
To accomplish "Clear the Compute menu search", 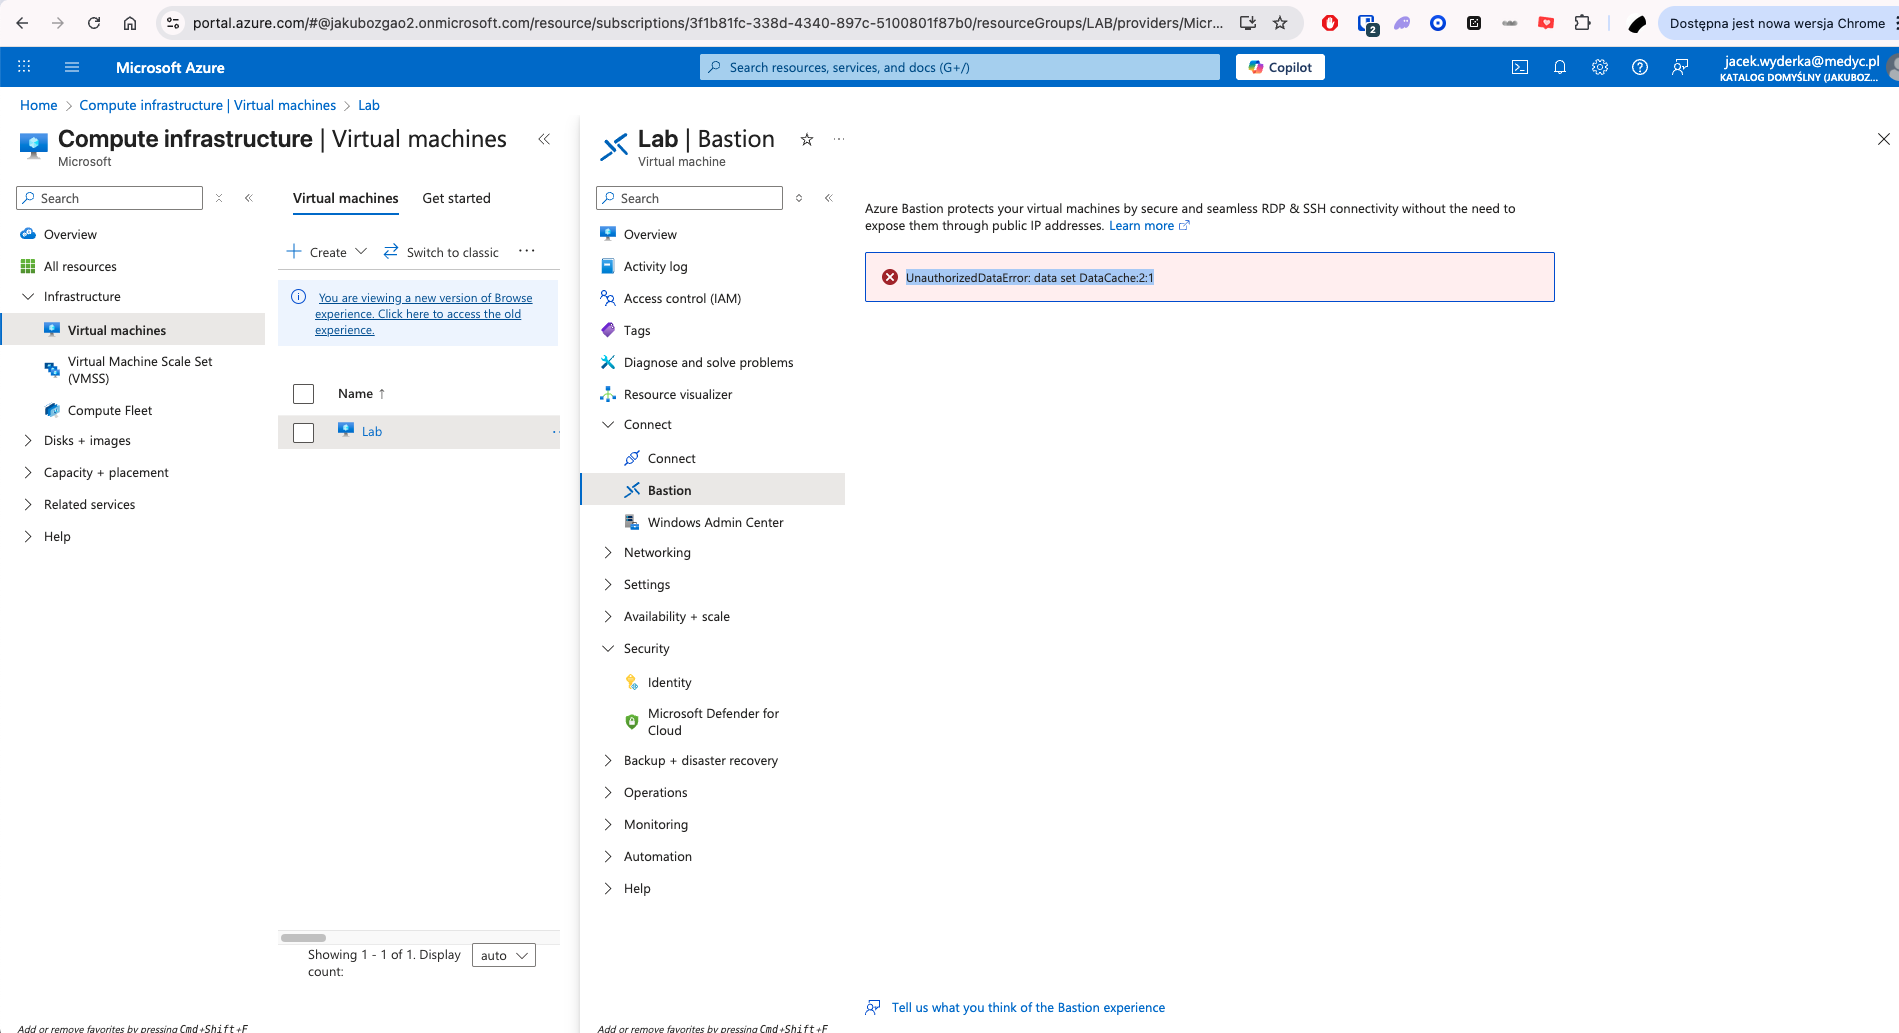I will click(x=219, y=198).
